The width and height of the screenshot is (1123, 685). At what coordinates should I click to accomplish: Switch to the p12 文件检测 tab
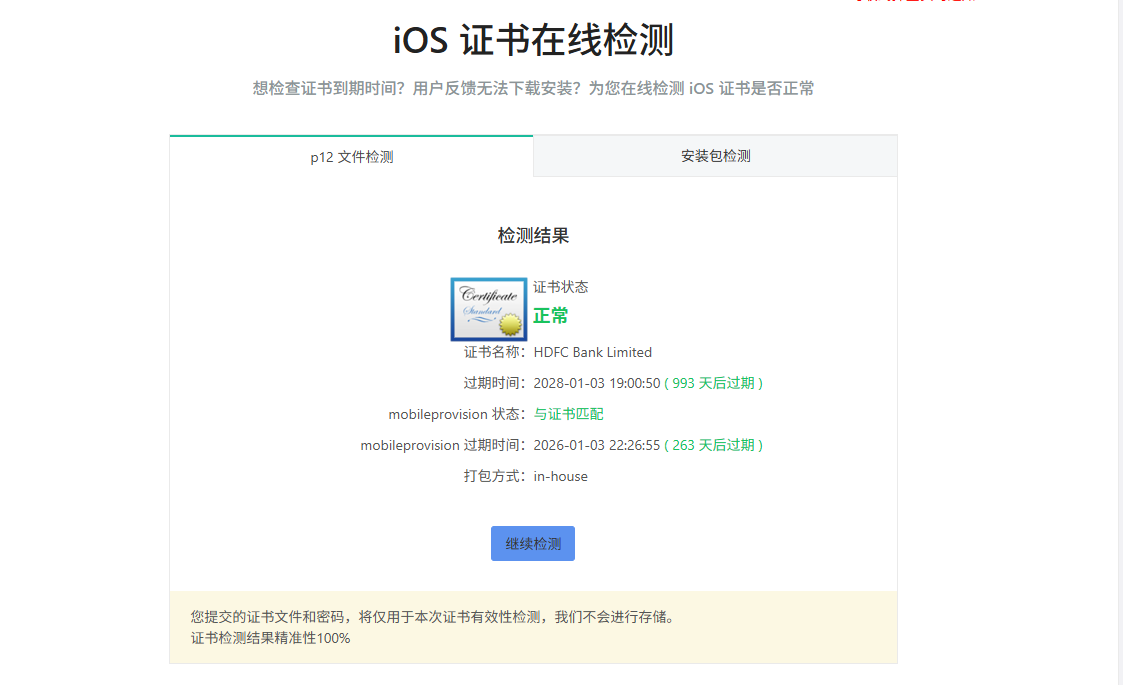coord(352,156)
